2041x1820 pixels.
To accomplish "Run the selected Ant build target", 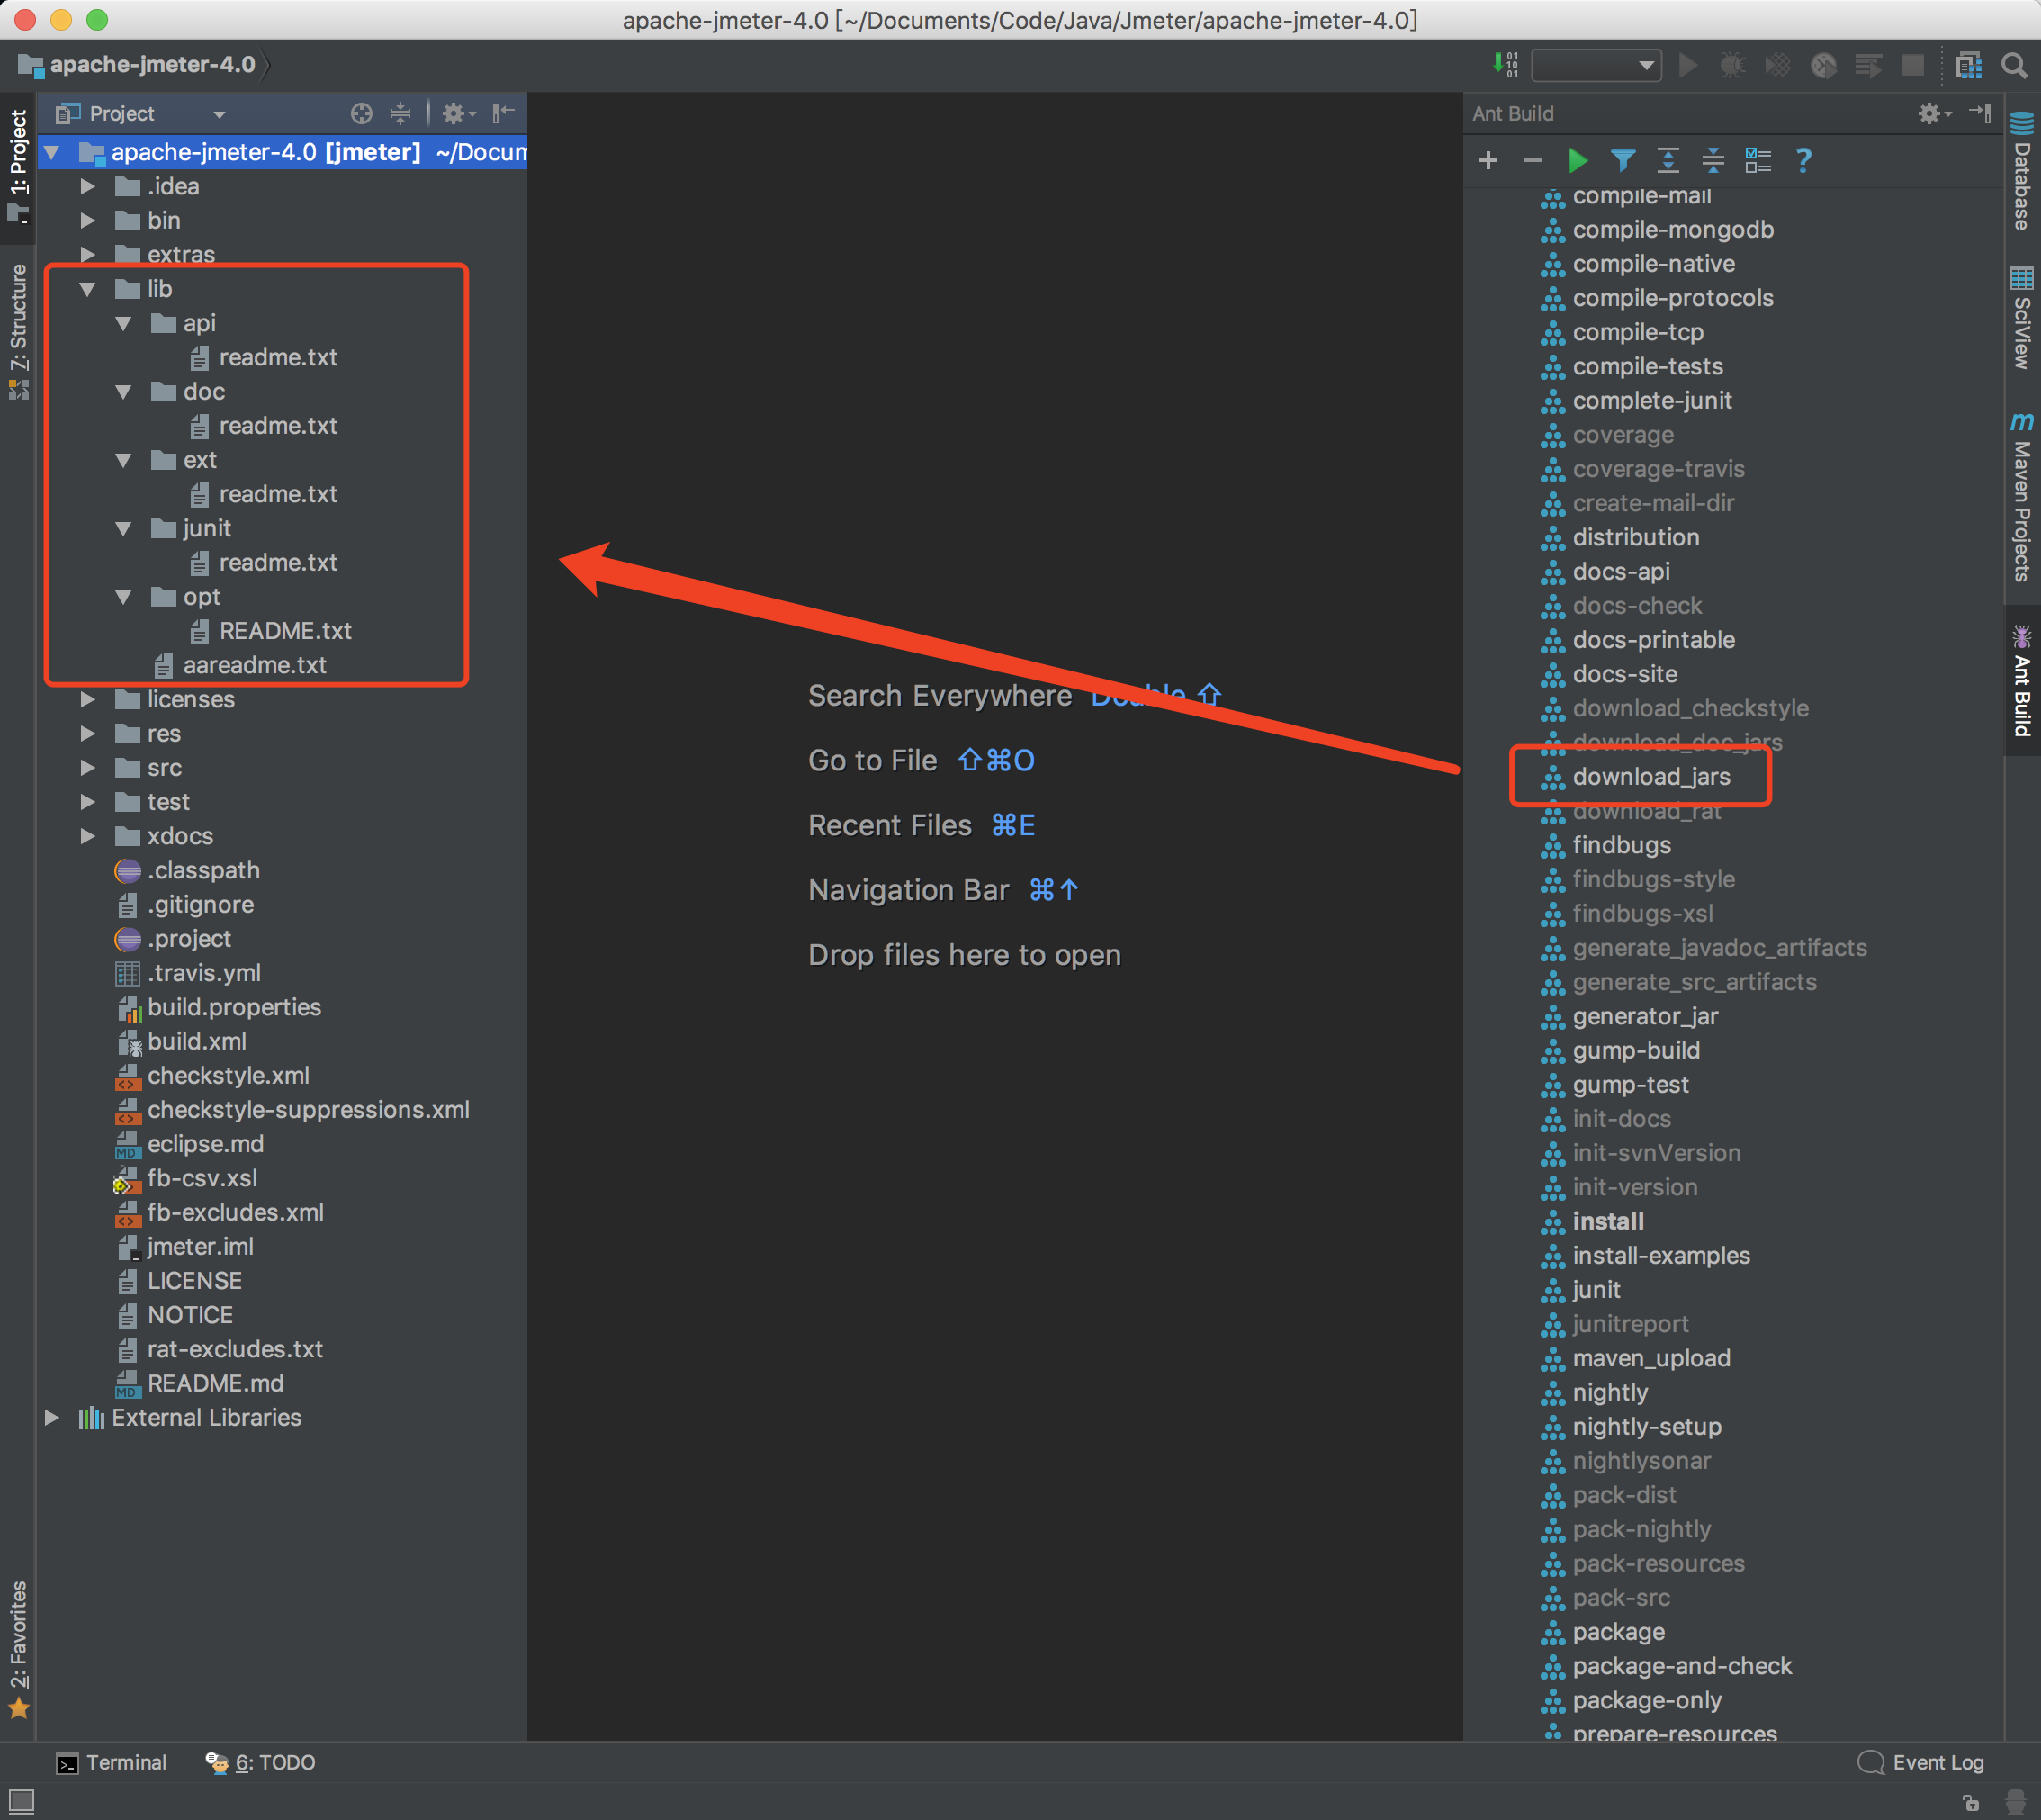I will tap(1577, 160).
